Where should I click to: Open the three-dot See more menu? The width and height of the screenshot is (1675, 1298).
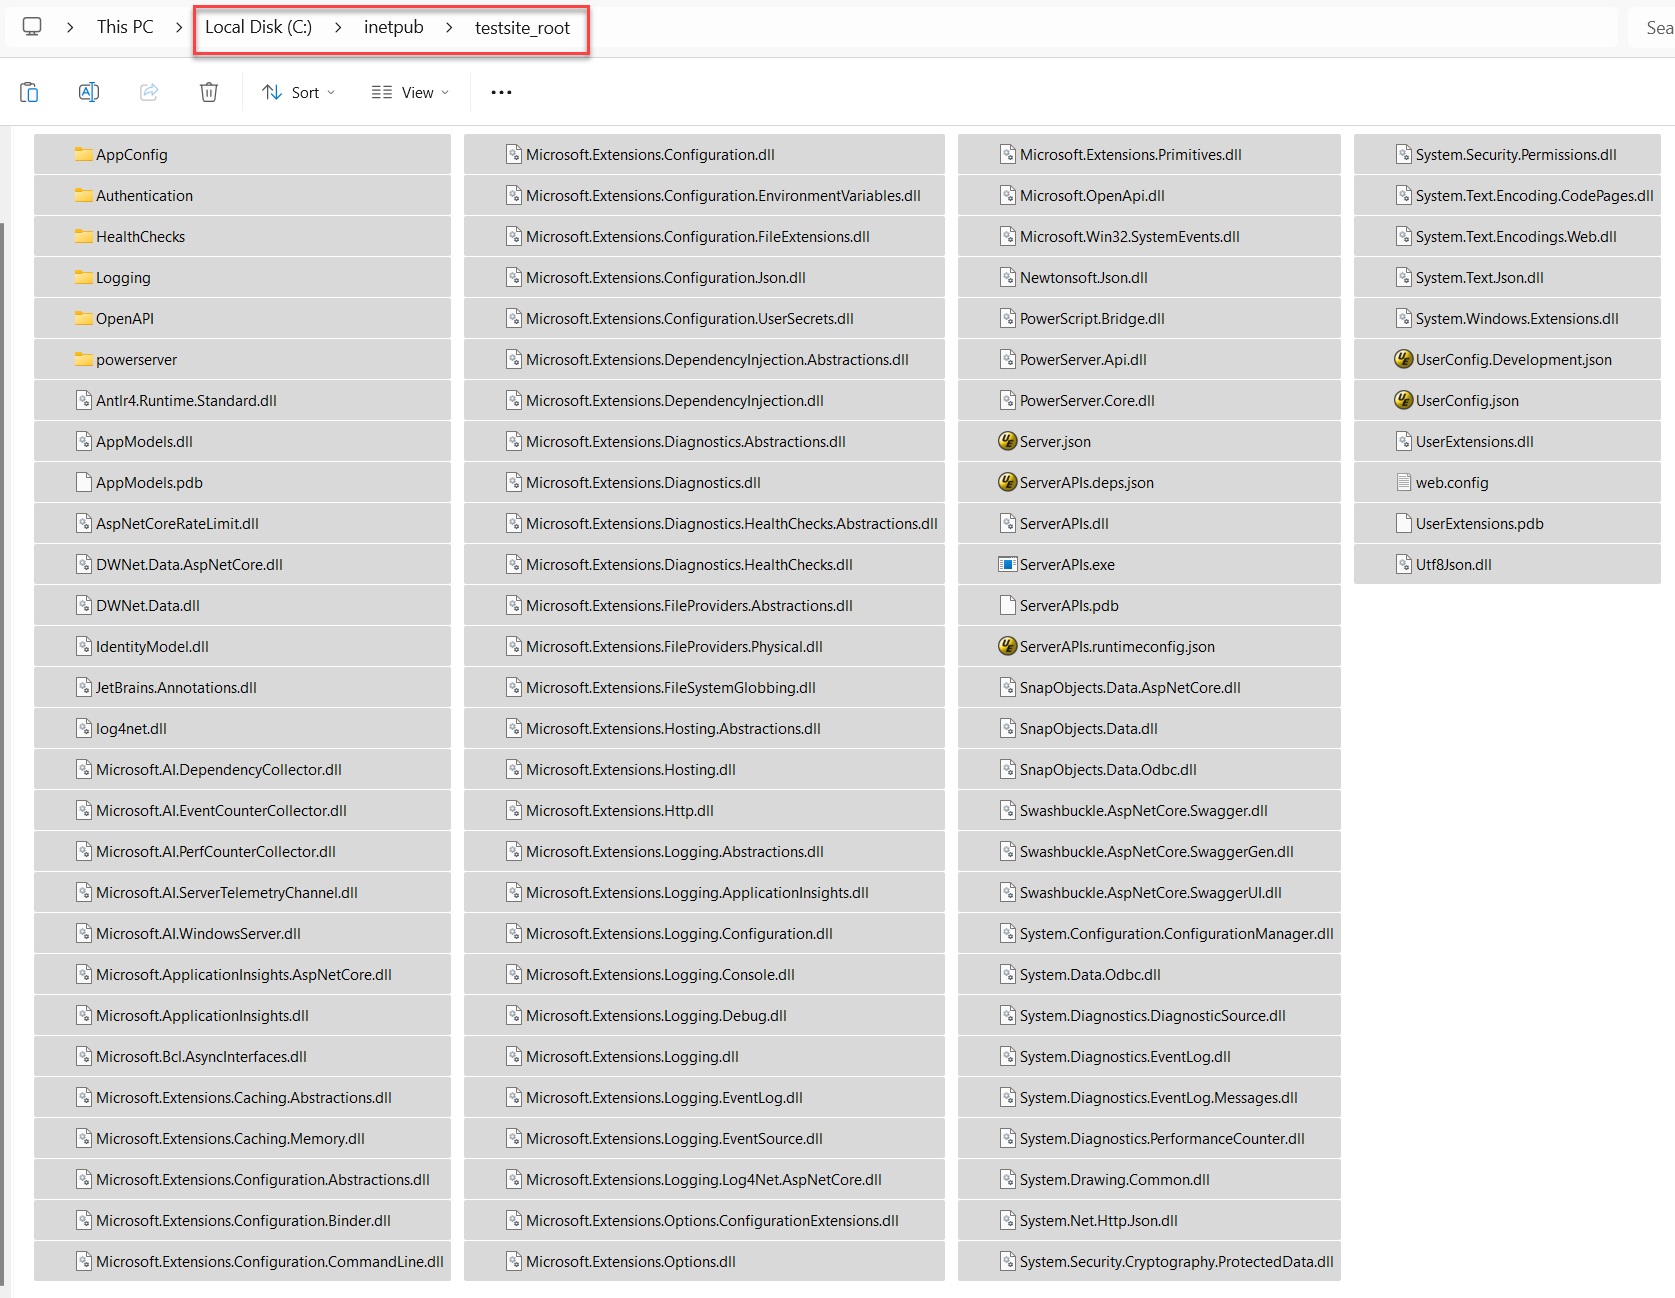(x=501, y=92)
